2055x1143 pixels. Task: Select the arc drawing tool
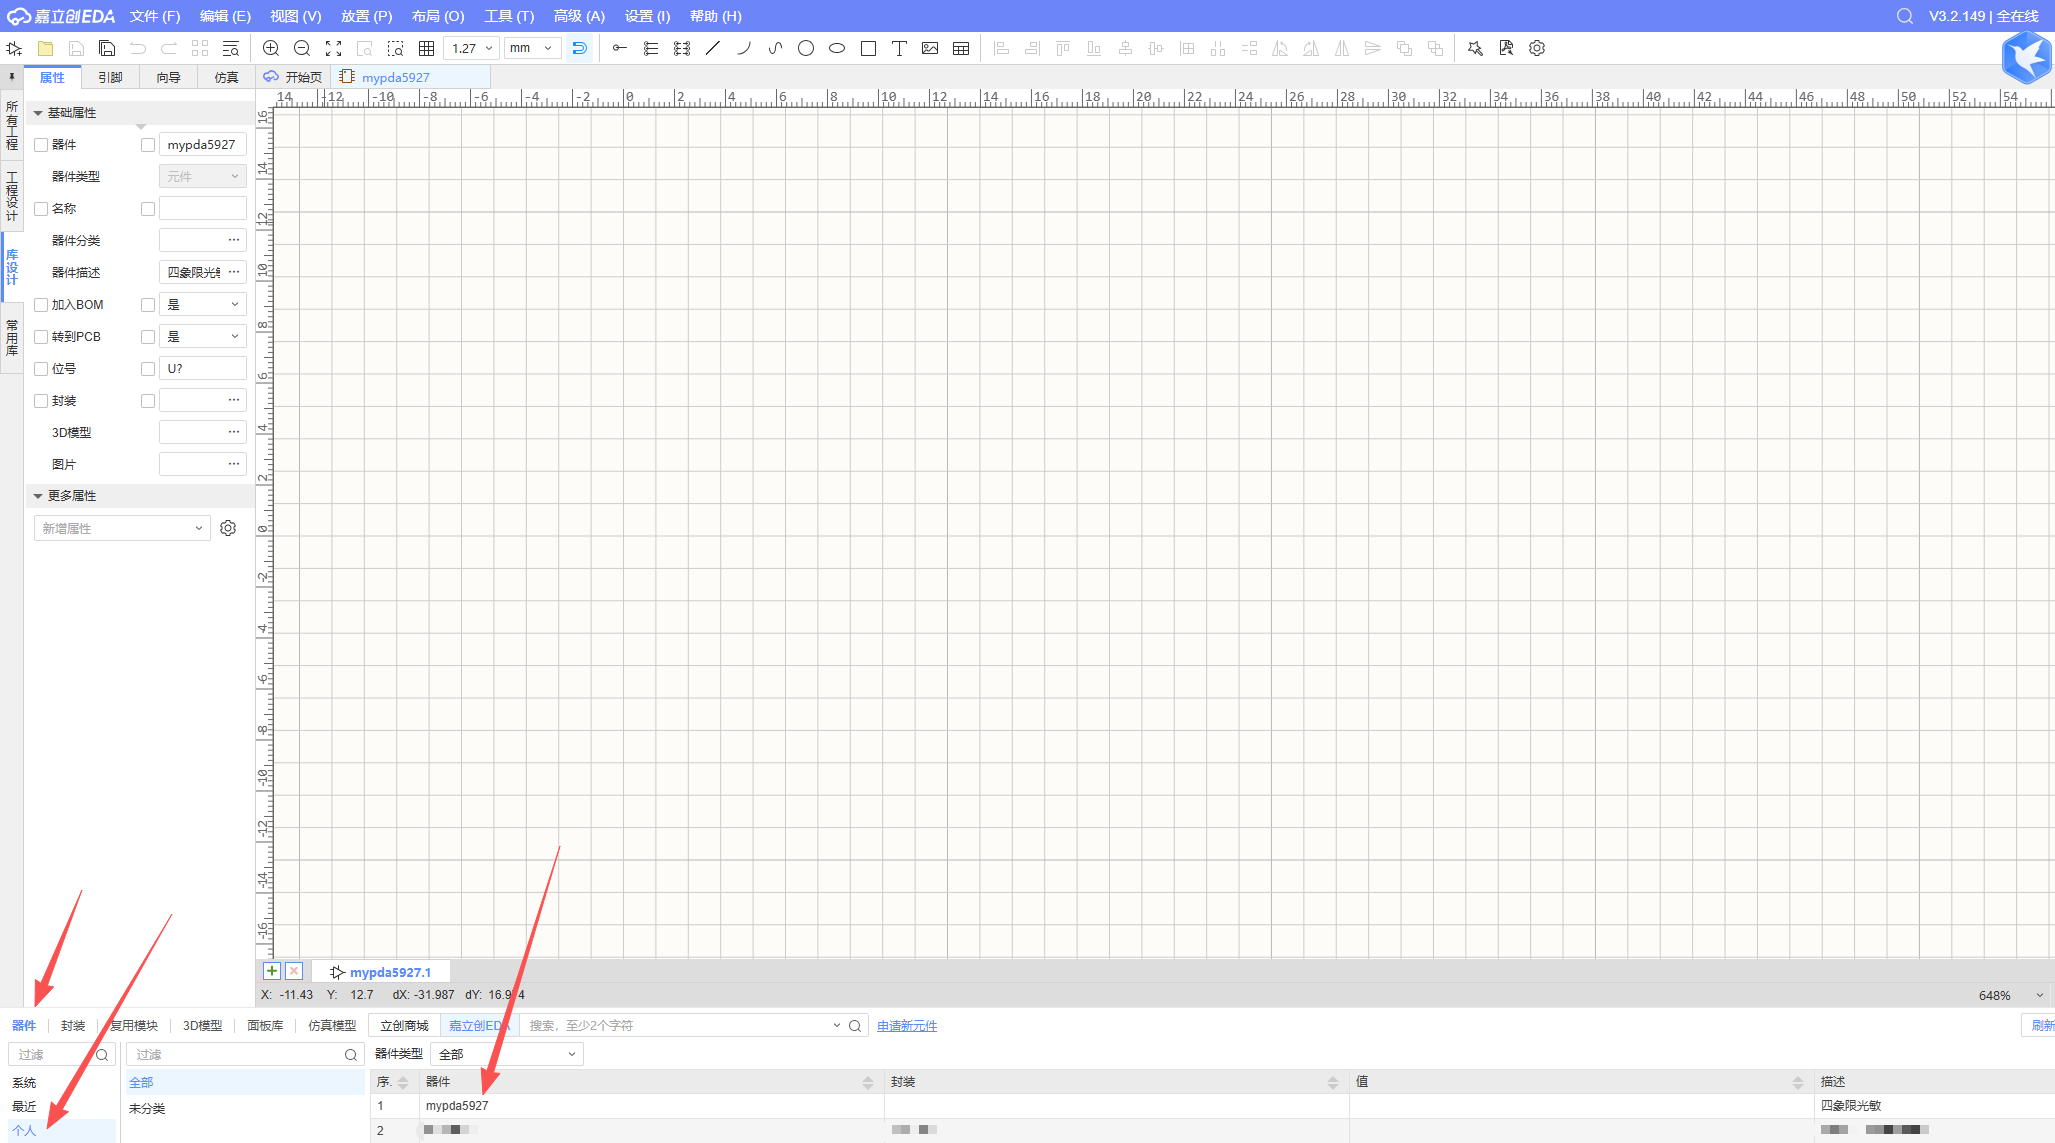tap(744, 48)
